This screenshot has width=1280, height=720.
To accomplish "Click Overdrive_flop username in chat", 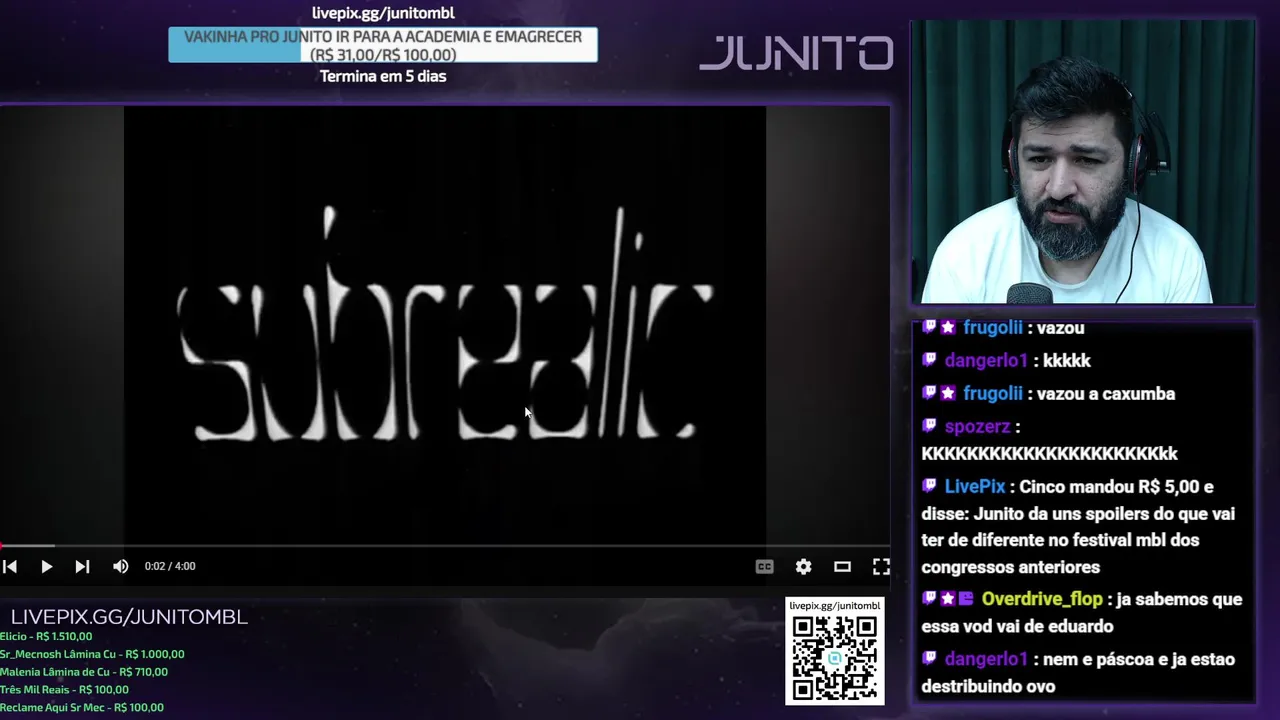I will [x=1042, y=599].
